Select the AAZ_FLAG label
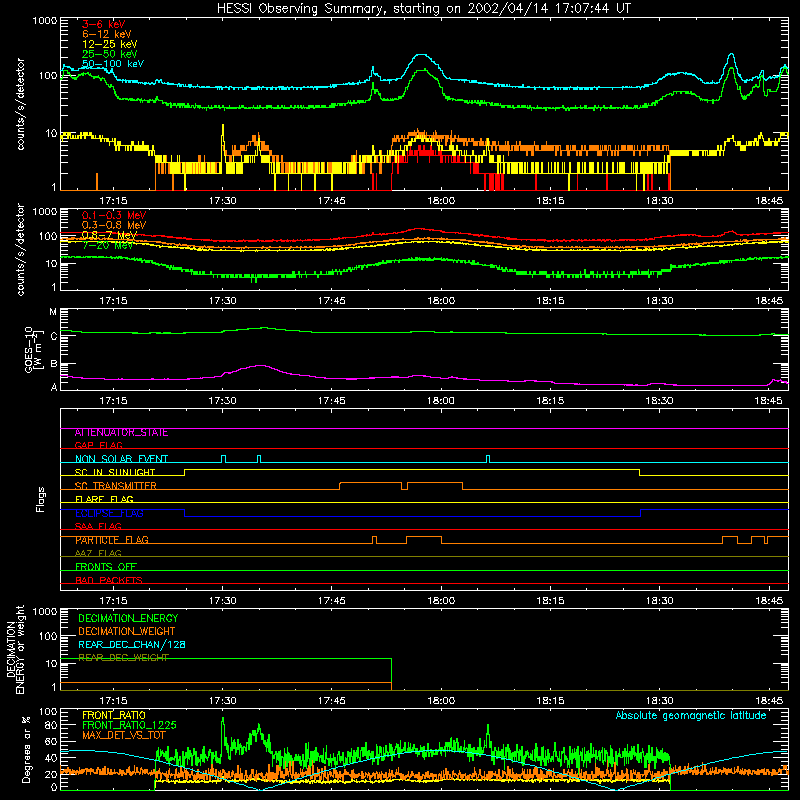Viewport: 800px width, 800px height. [98, 553]
